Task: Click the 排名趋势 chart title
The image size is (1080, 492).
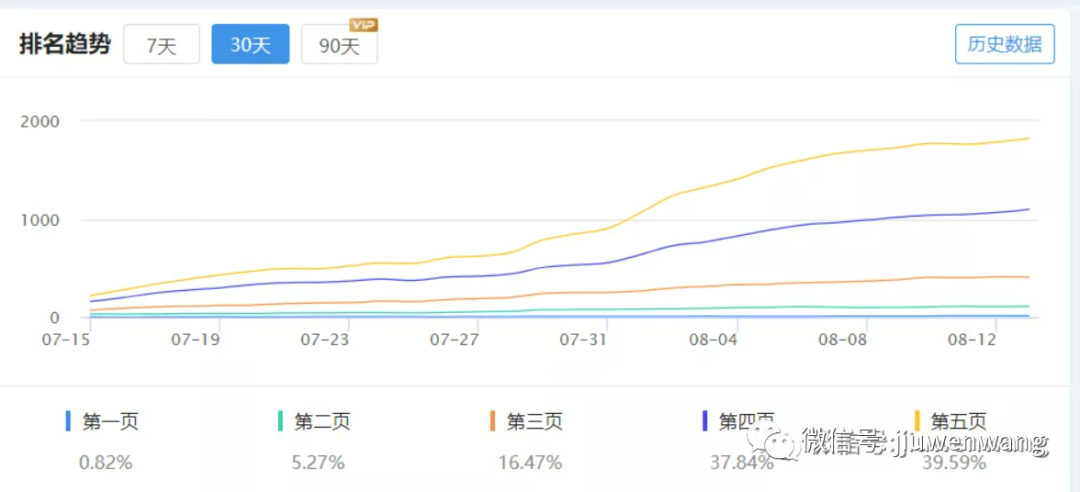Action: 65,44
